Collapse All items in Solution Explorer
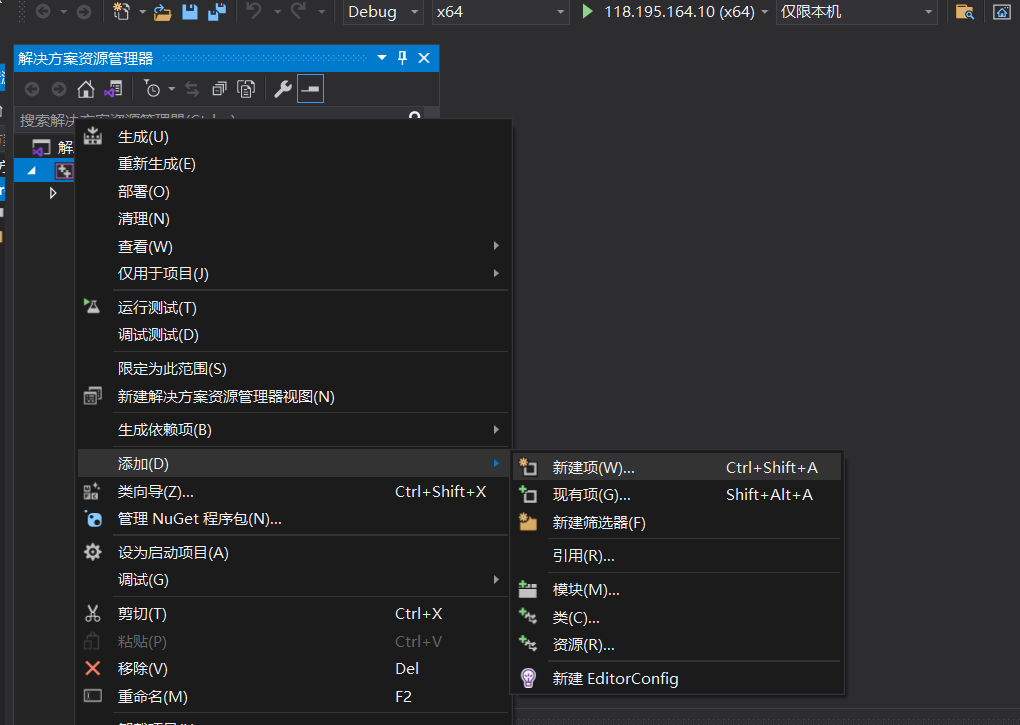This screenshot has width=1020, height=725. tap(220, 90)
